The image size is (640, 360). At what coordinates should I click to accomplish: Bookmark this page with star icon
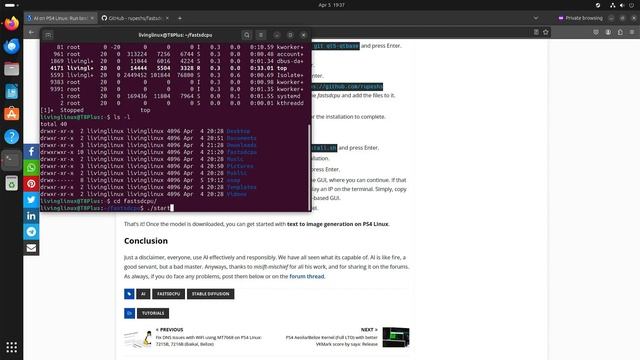pyautogui.click(x=546, y=32)
